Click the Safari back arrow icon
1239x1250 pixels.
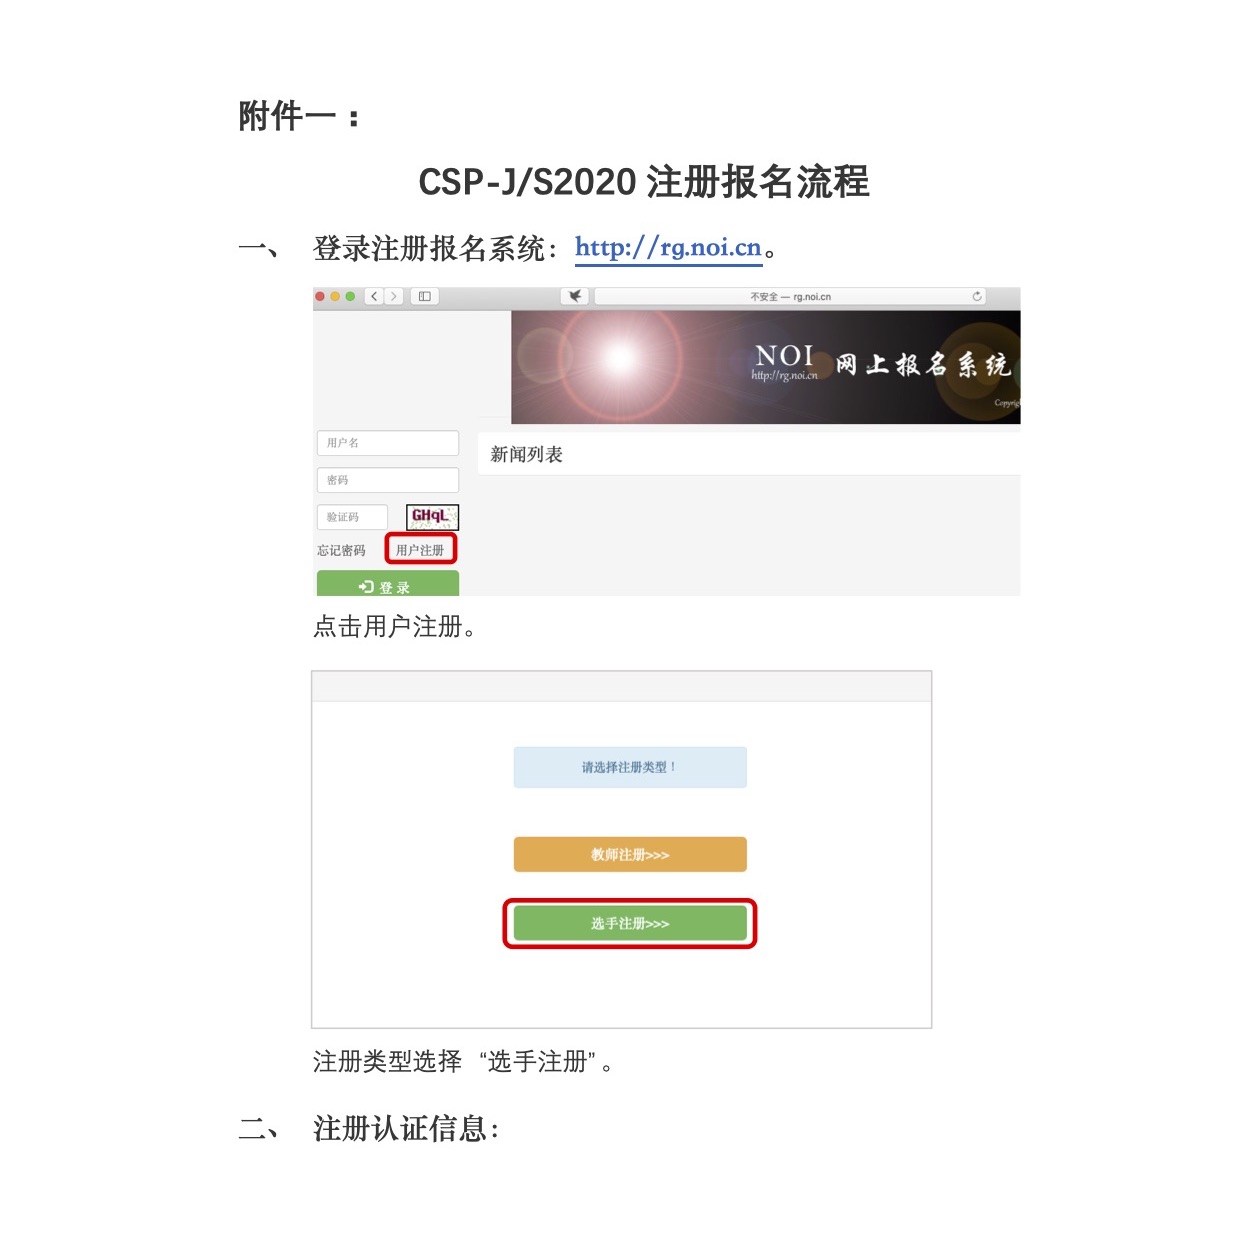click(x=375, y=296)
